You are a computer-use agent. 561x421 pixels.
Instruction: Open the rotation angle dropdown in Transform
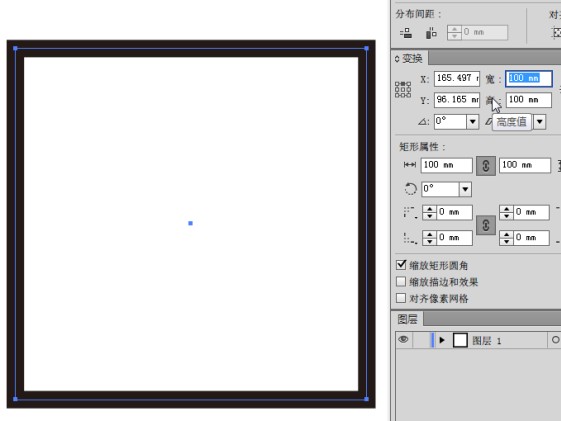(x=473, y=122)
